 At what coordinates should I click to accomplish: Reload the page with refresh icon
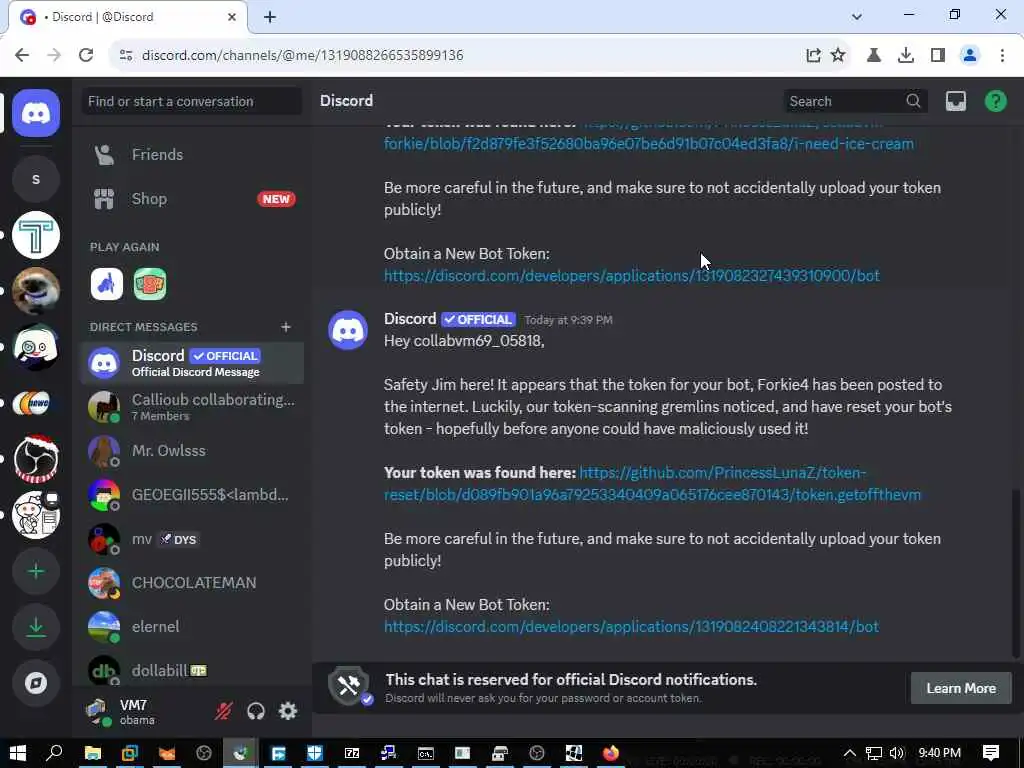86,56
